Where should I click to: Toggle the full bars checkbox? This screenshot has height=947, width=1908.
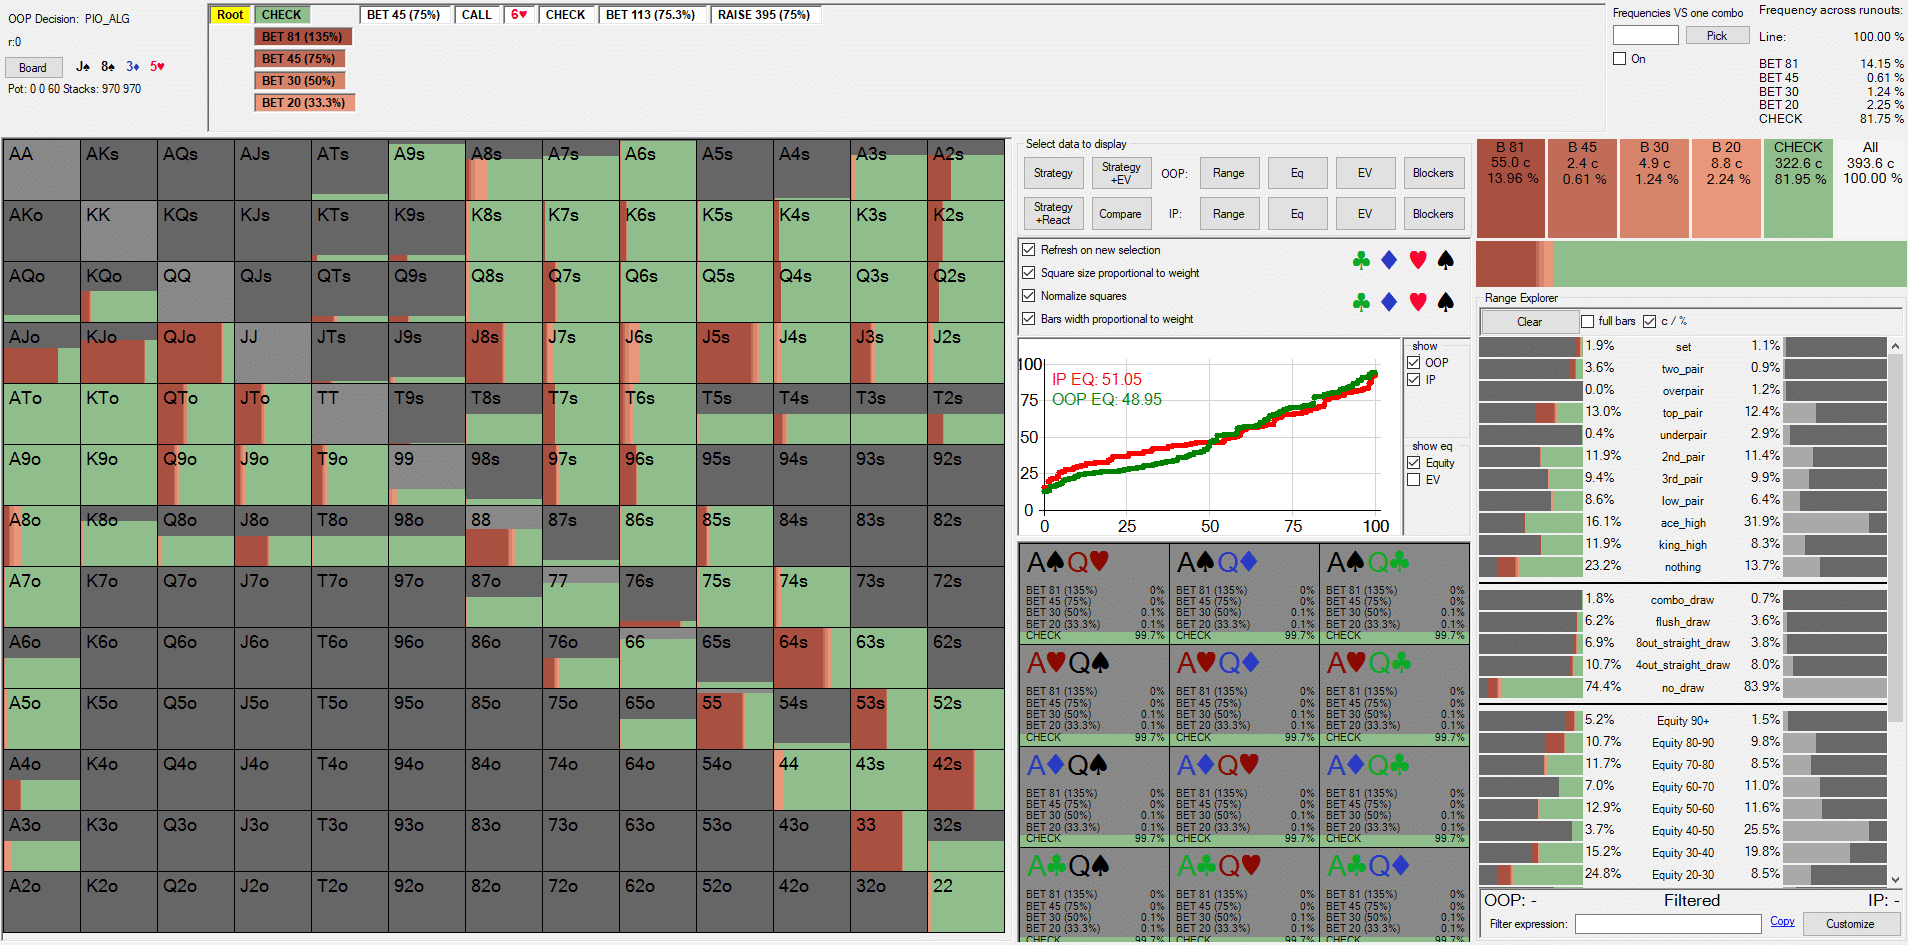[1588, 321]
